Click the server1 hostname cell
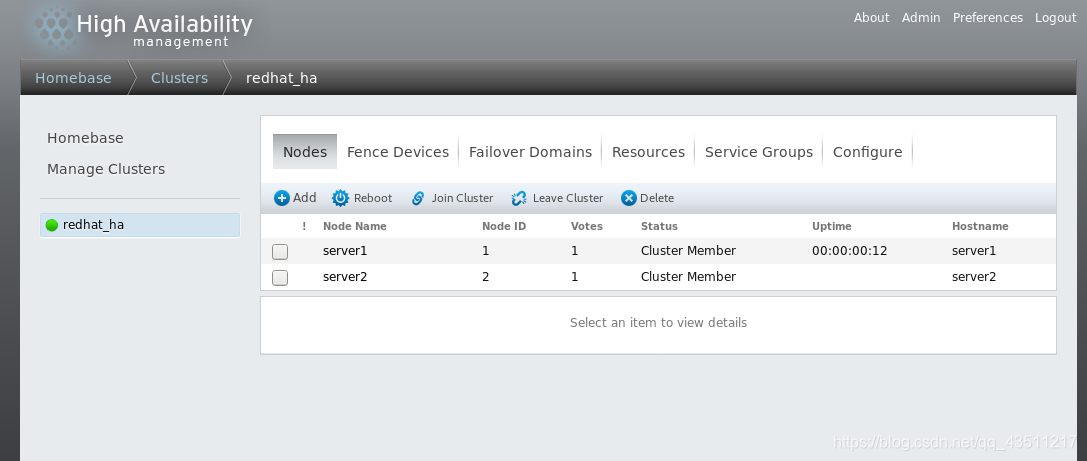 click(974, 251)
